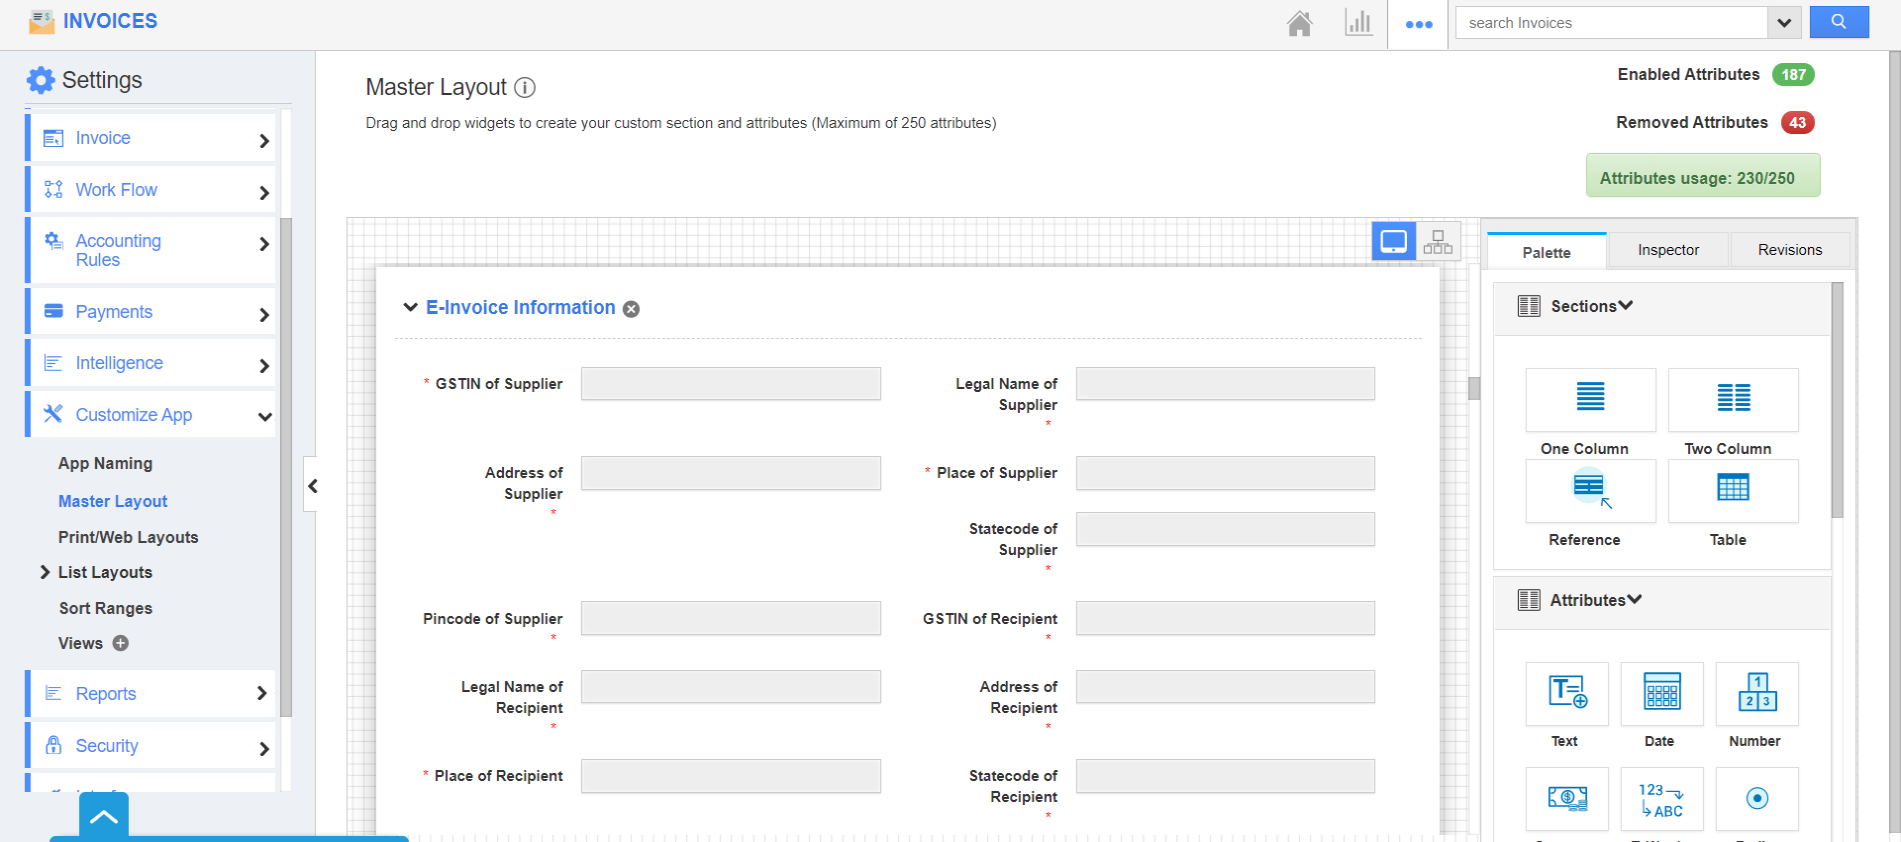1901x842 pixels.
Task: Click the three-dots more options icon
Action: coord(1418,24)
